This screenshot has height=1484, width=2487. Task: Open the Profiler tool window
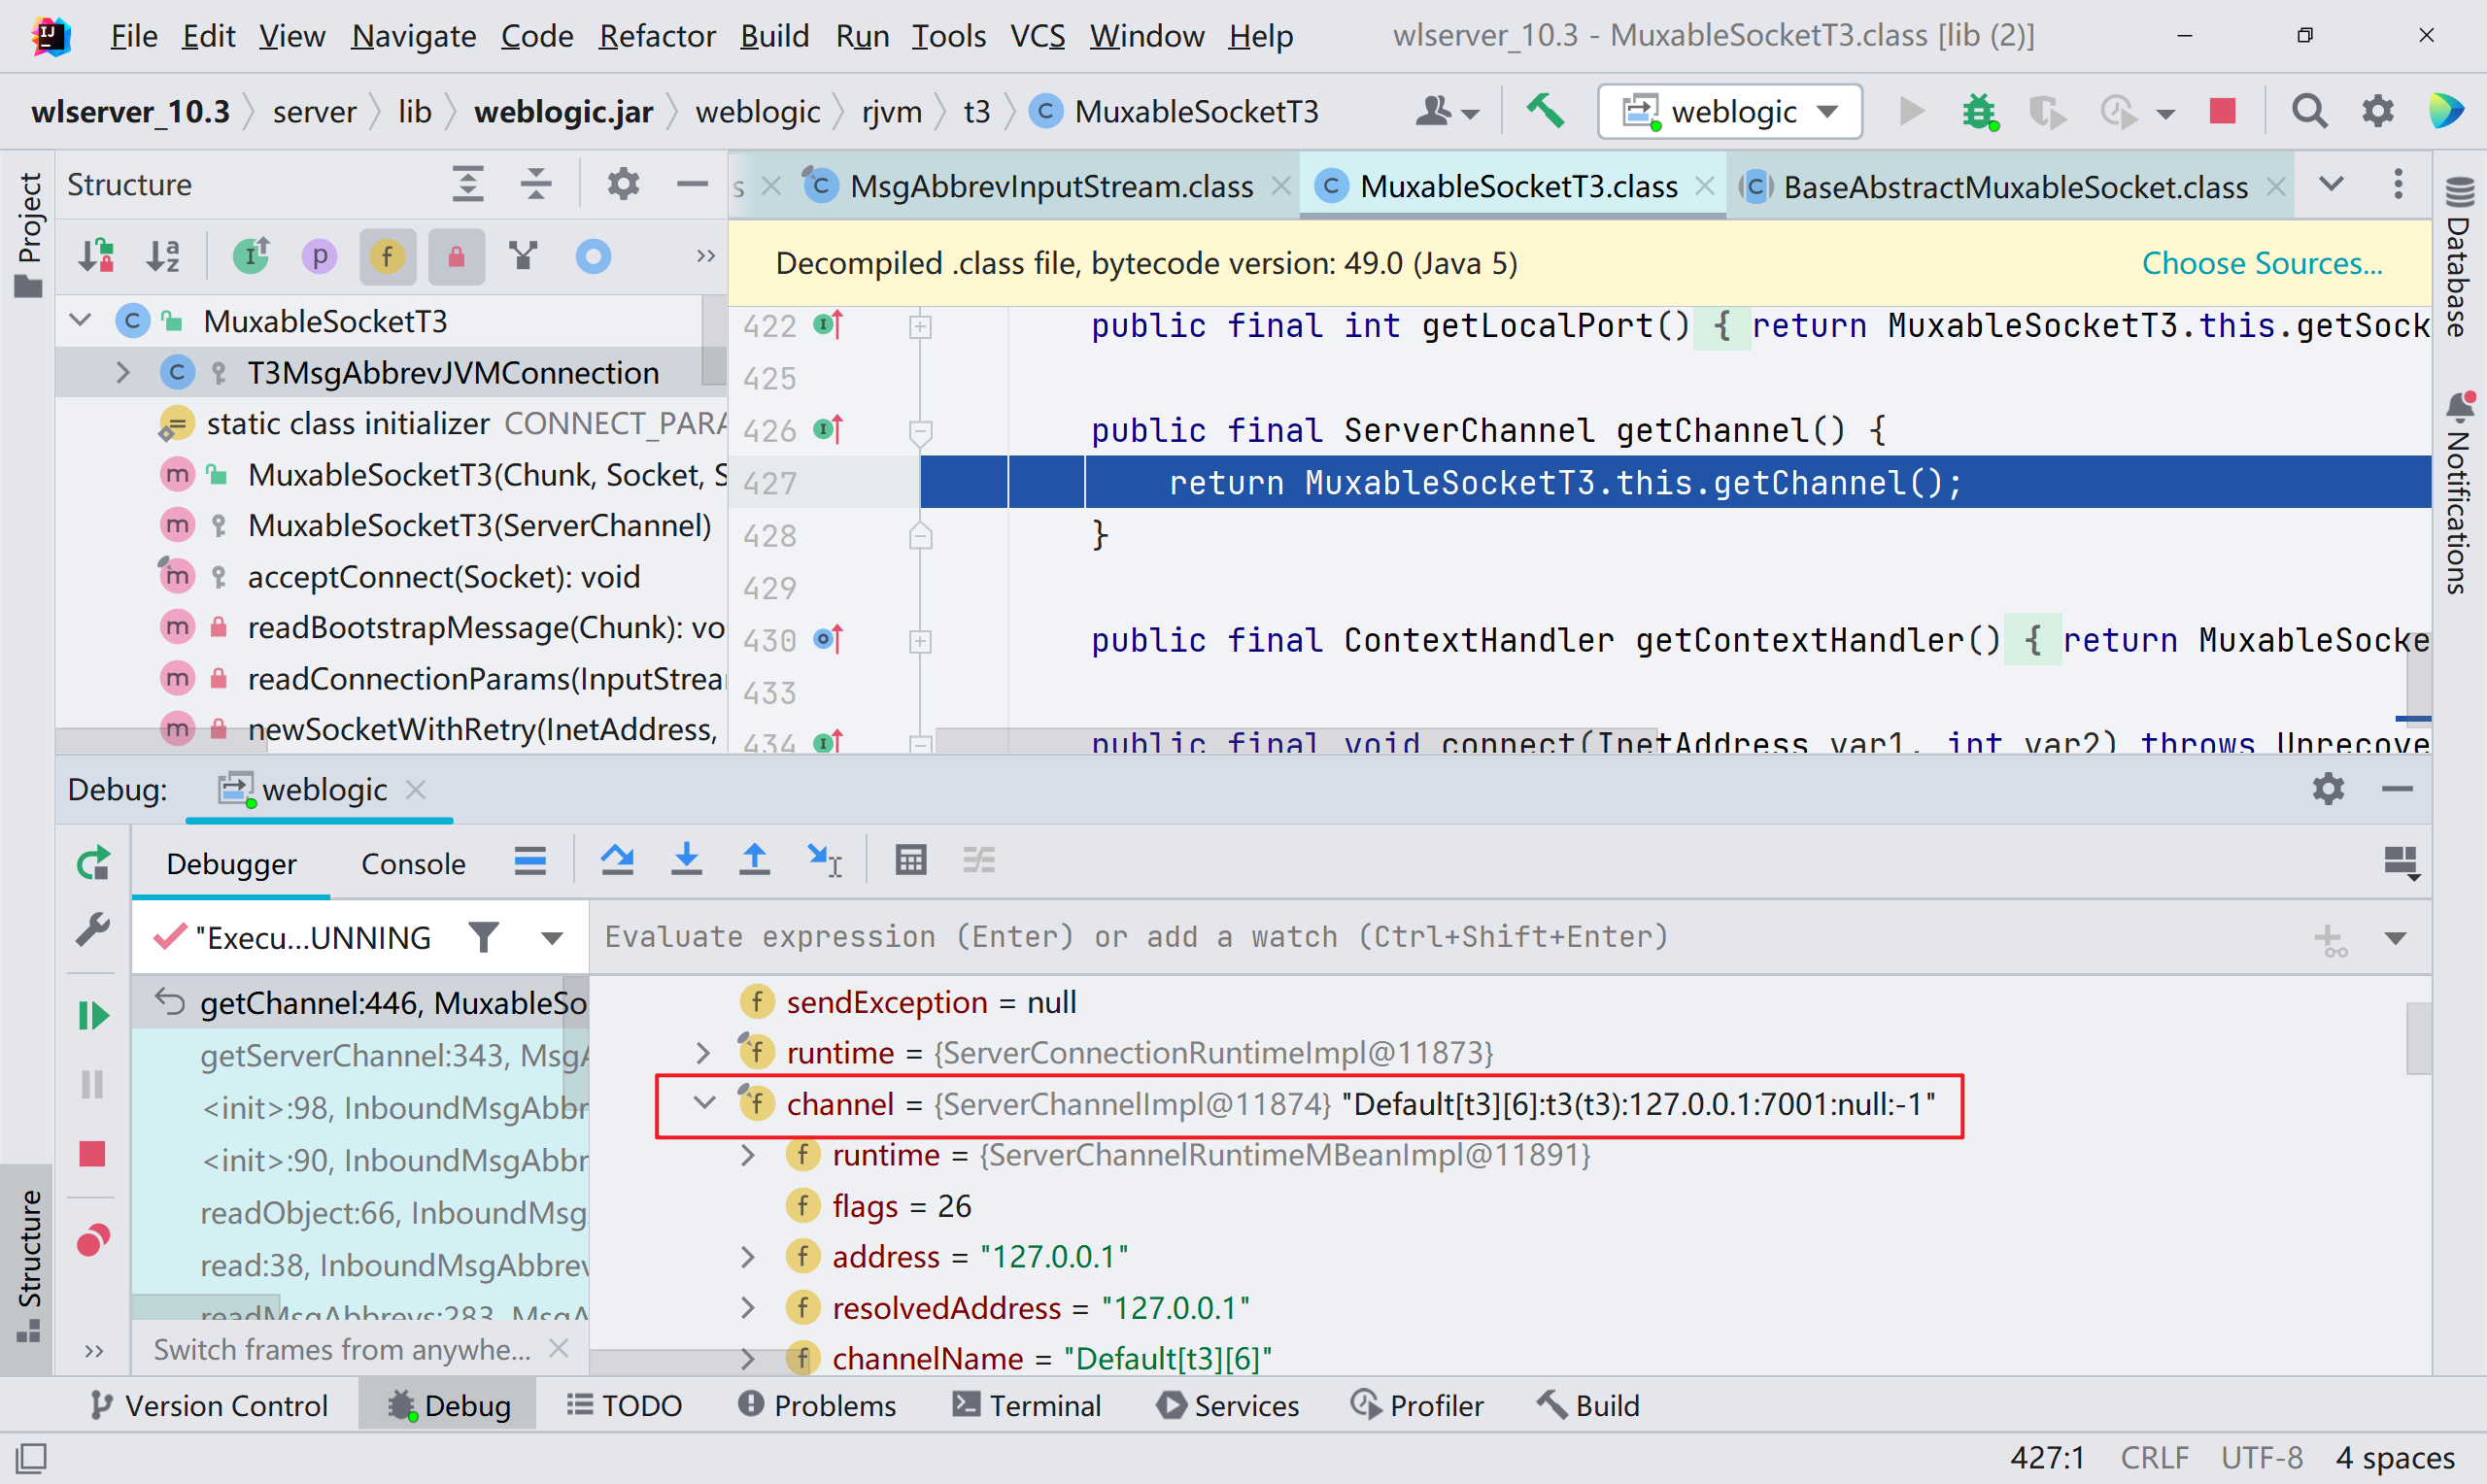(x=1420, y=1404)
